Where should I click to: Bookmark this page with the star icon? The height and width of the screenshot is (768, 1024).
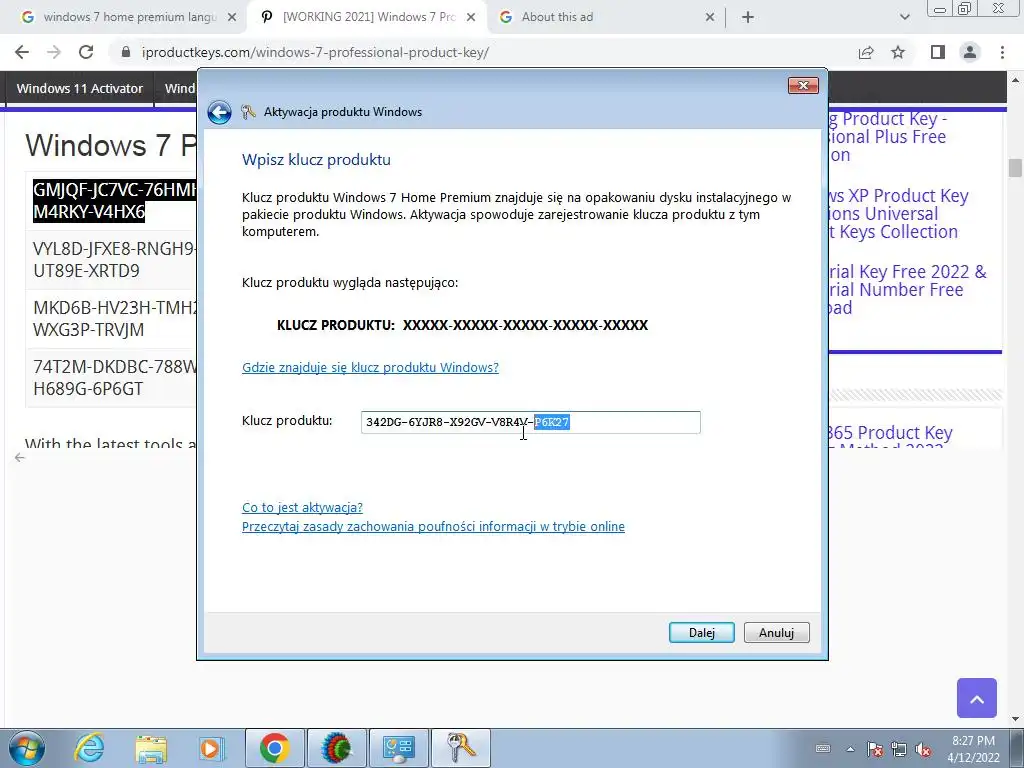[x=898, y=52]
